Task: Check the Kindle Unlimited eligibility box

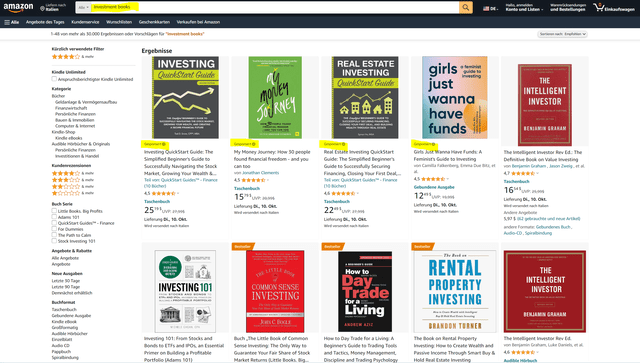Action: 54,79
